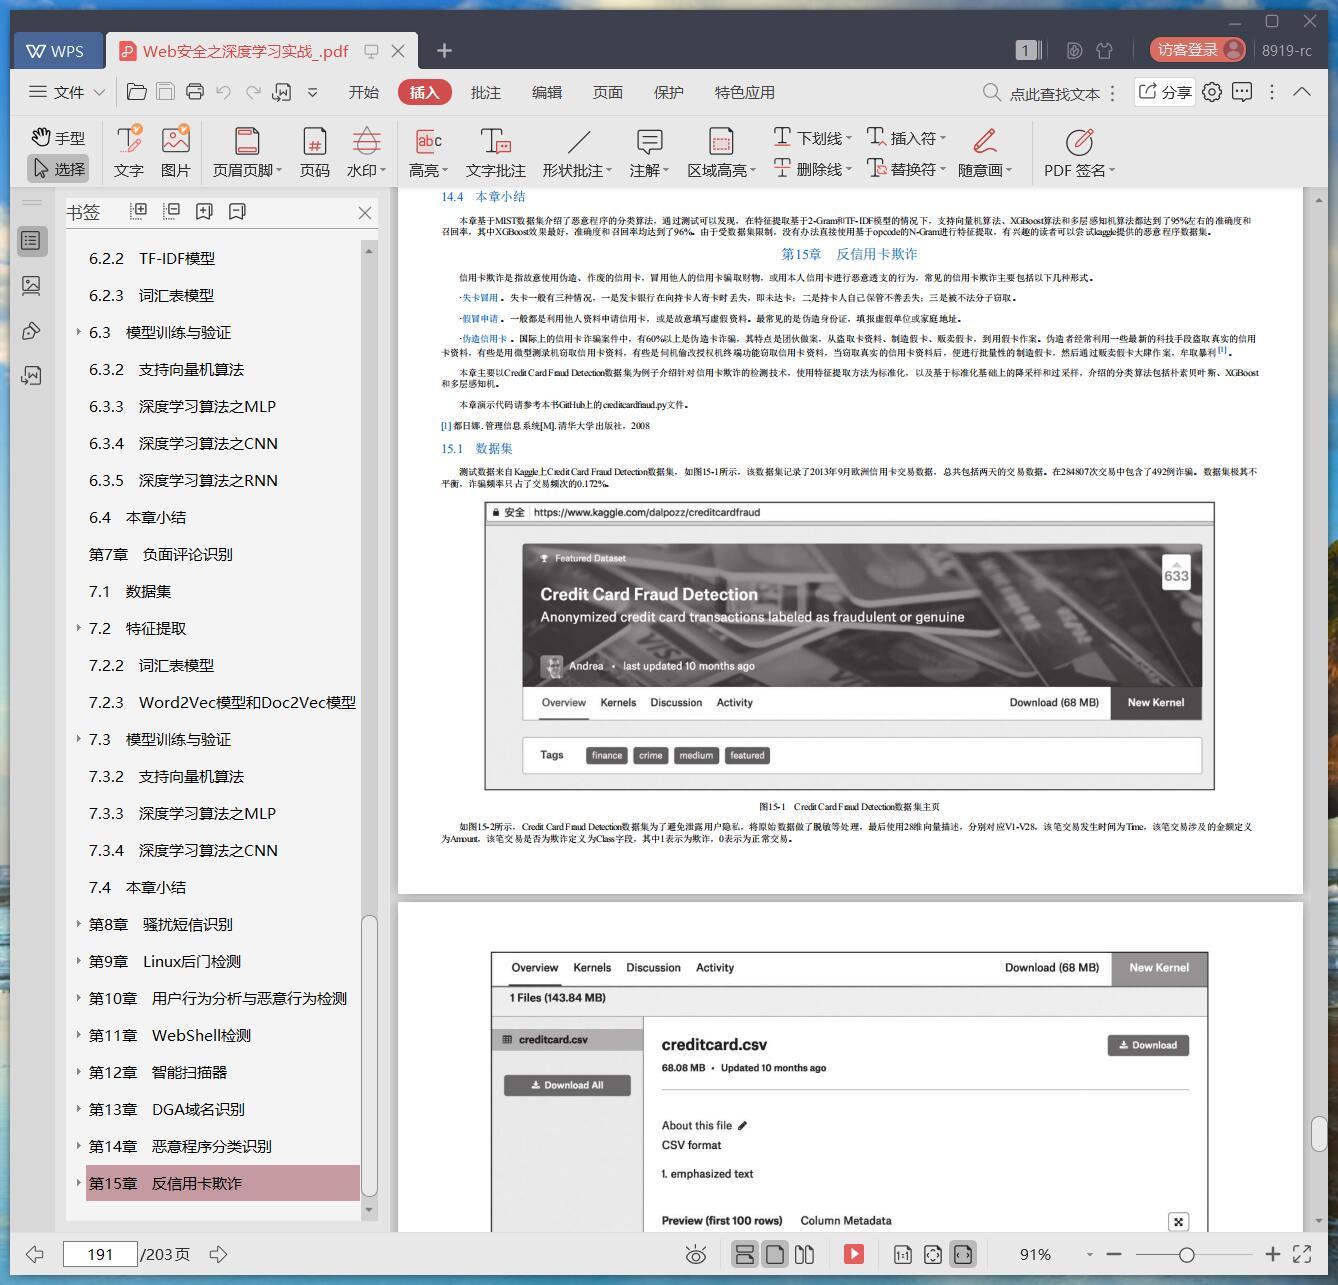1338x1285 pixels.
Task: Add page numbers with 页码
Action: (314, 152)
